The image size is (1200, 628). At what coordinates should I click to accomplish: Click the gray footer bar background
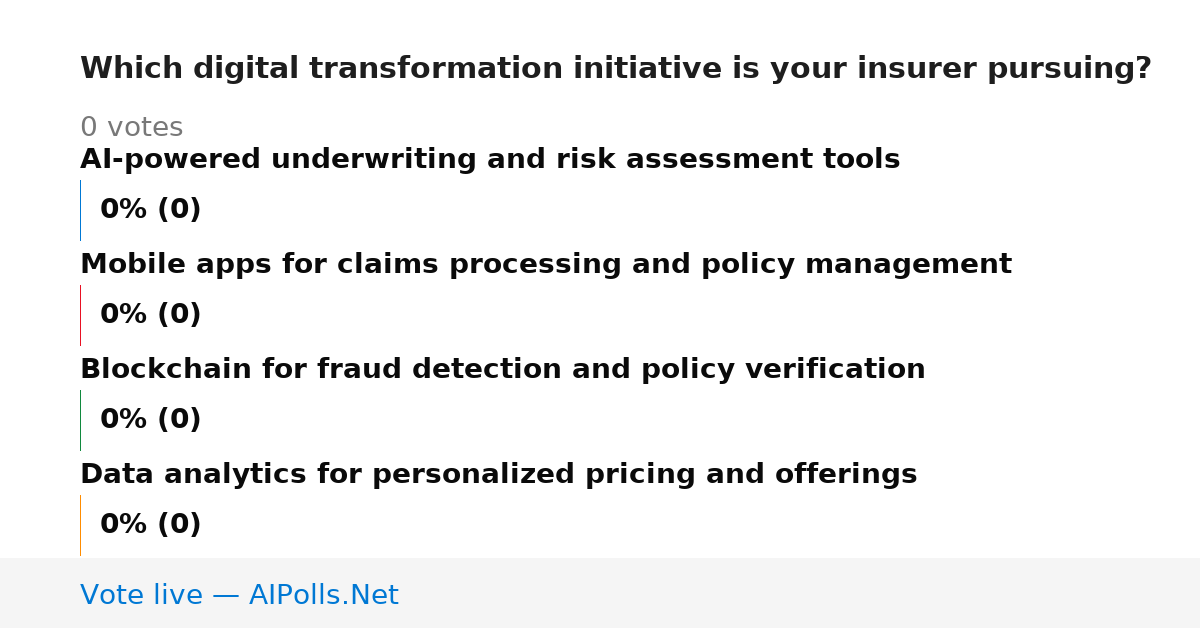pos(800,593)
